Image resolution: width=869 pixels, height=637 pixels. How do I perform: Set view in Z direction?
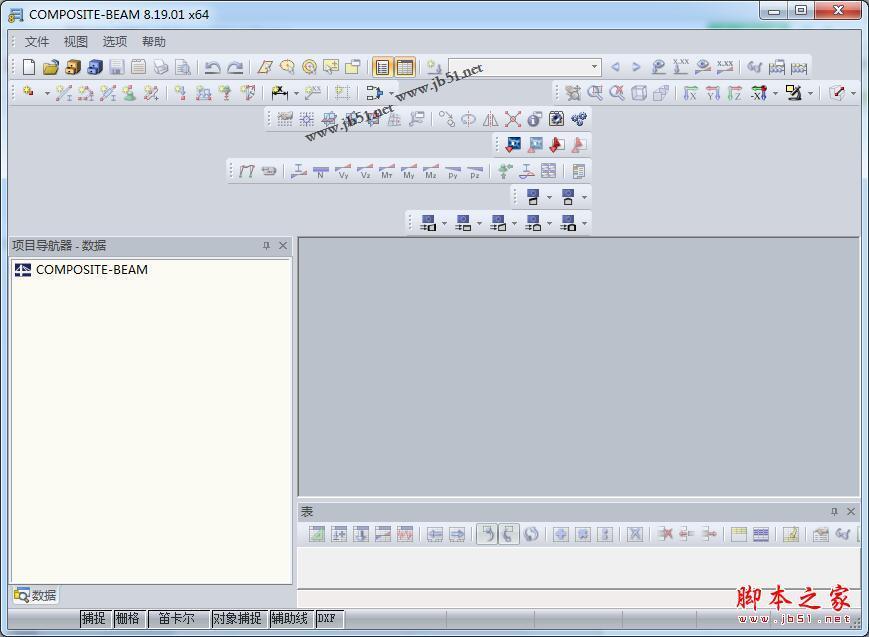[734, 93]
